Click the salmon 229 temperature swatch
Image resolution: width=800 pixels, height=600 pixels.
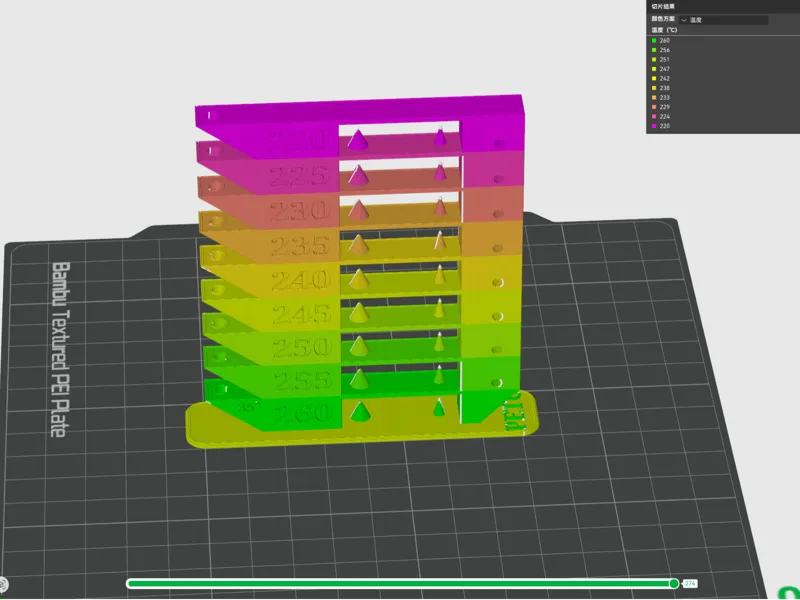tap(654, 107)
